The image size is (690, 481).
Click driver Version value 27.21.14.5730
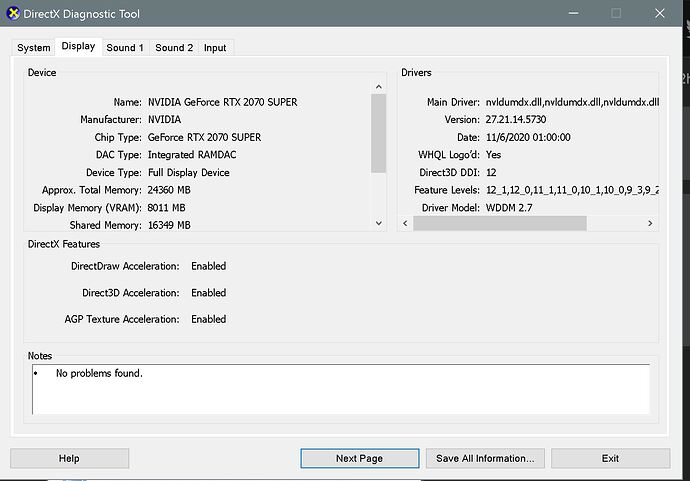(516, 120)
